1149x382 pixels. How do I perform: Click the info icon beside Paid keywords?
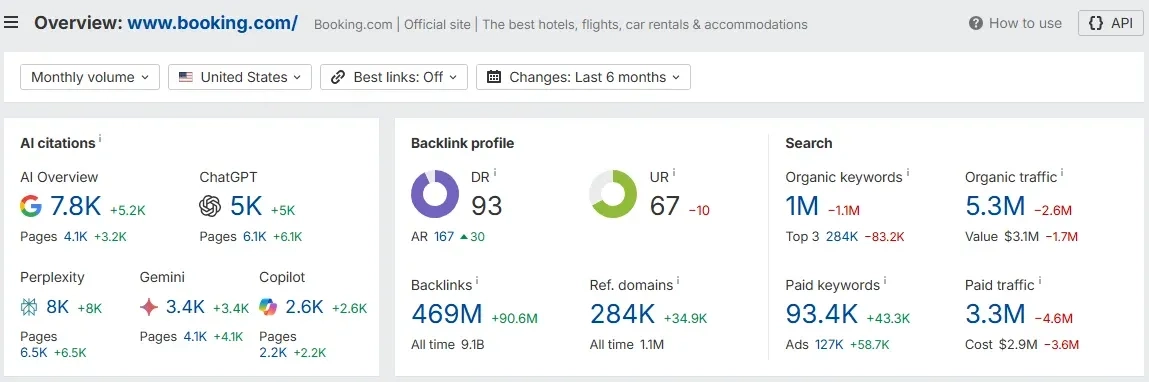tap(885, 280)
